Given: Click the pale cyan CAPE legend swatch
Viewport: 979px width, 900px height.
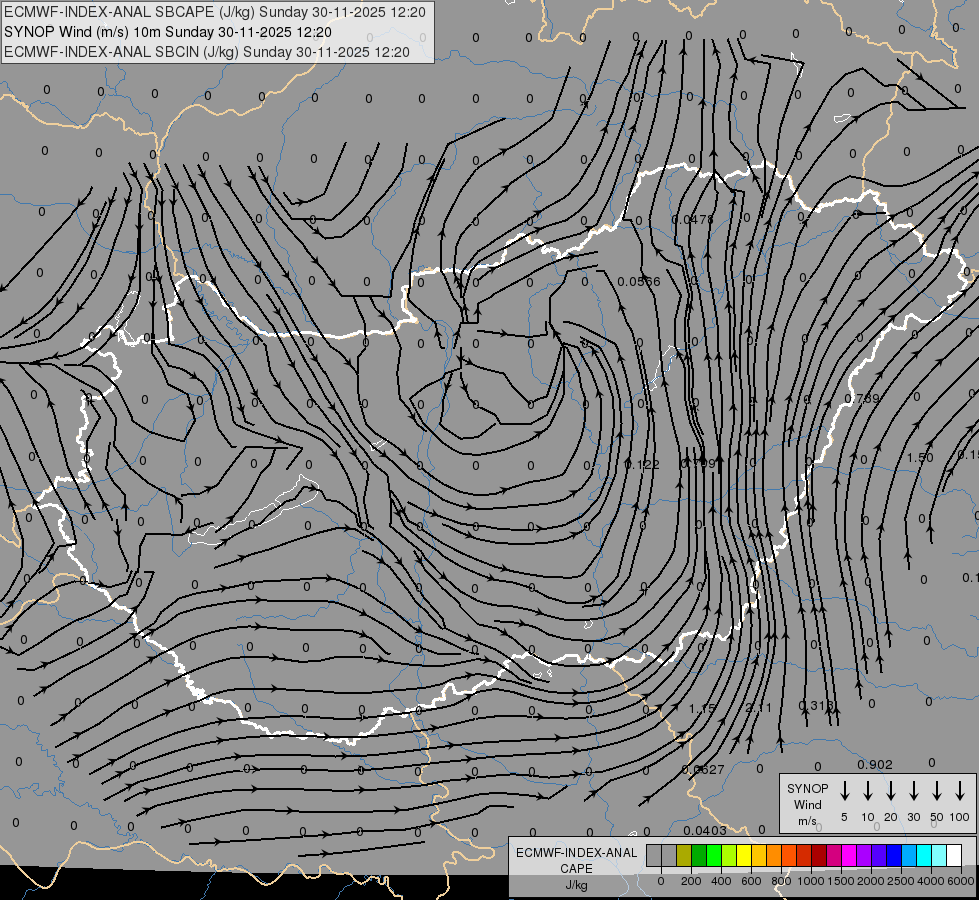Looking at the screenshot, I should pos(938,855).
